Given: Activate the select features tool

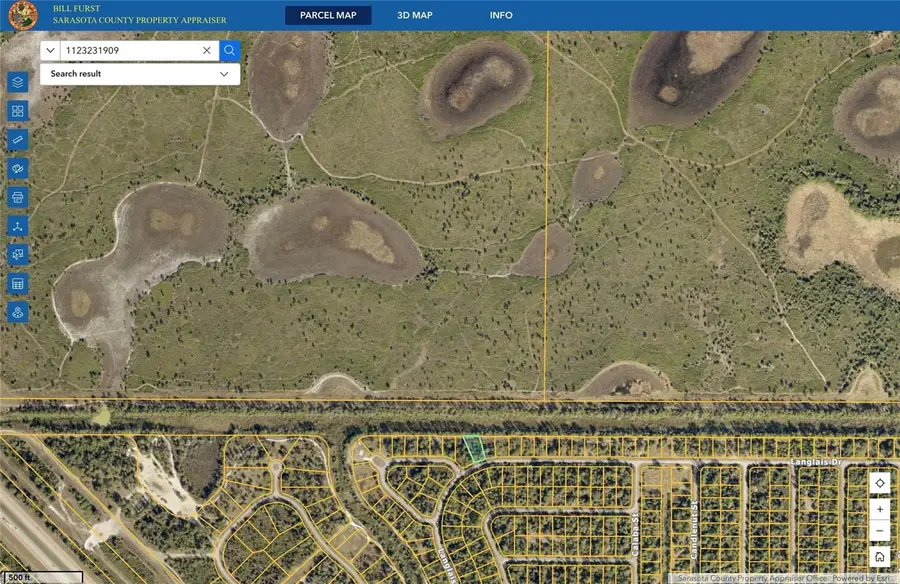Looking at the screenshot, I should coord(18,255).
